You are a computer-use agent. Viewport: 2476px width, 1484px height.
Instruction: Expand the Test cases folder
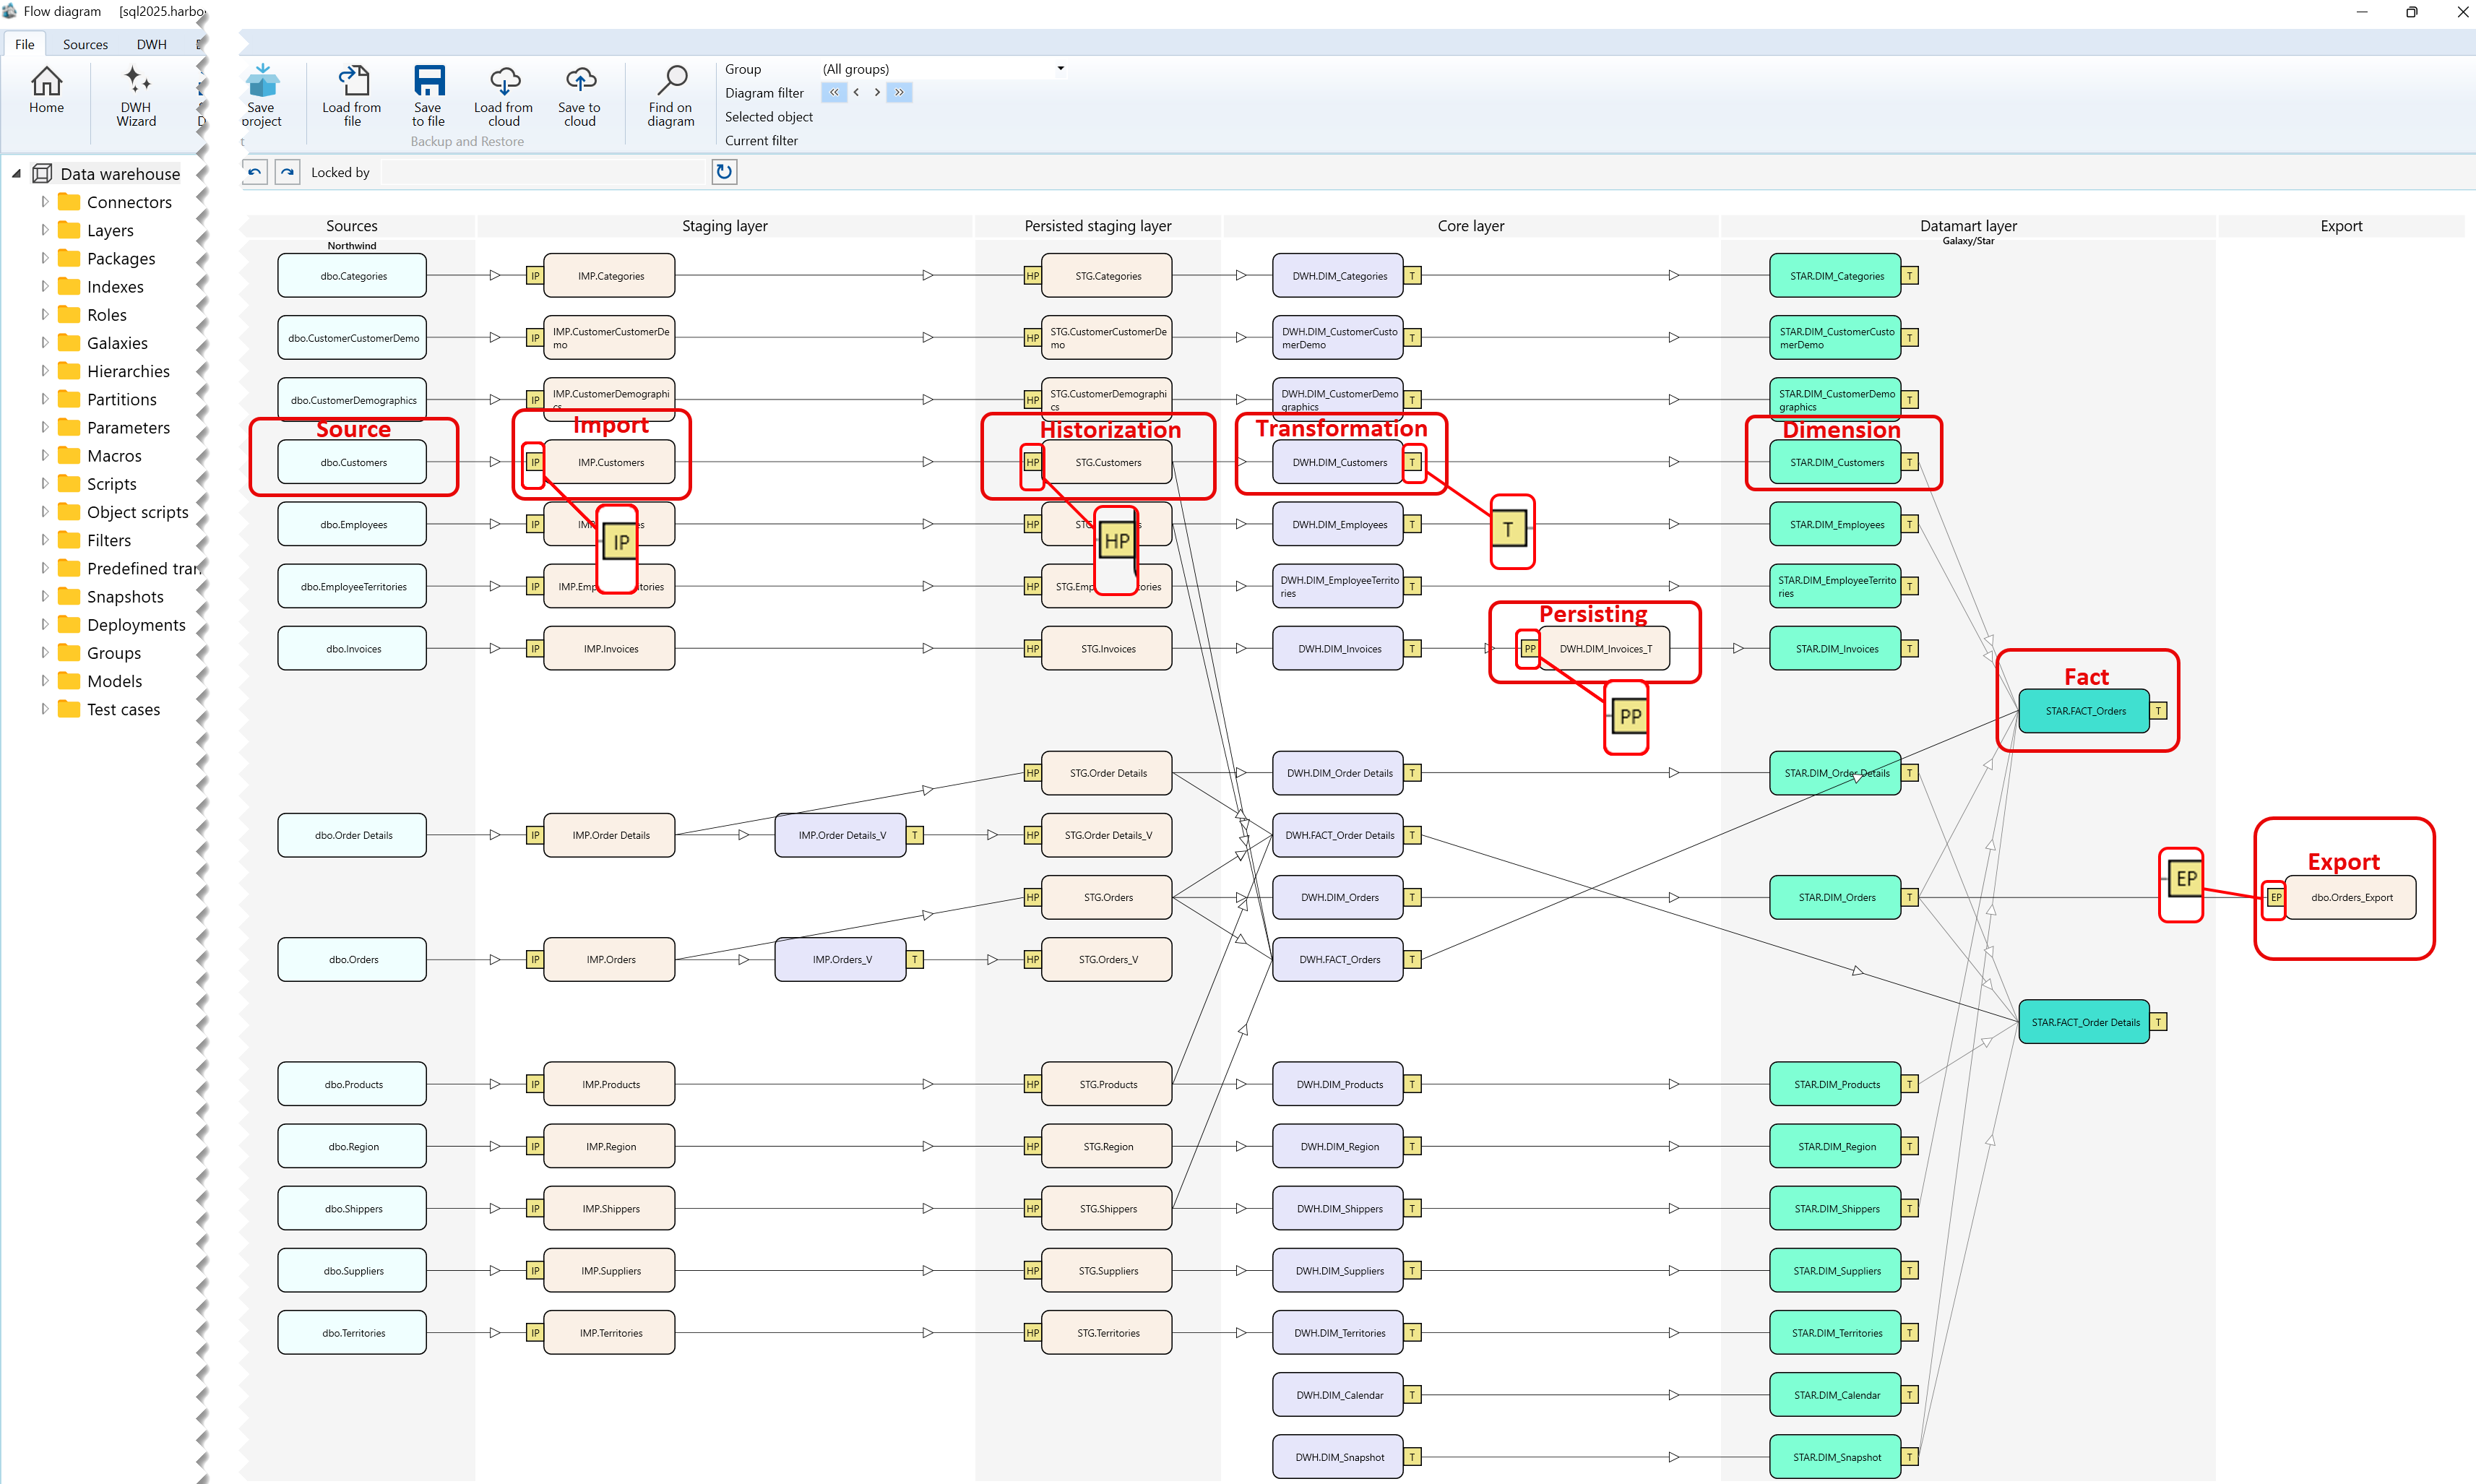click(44, 709)
